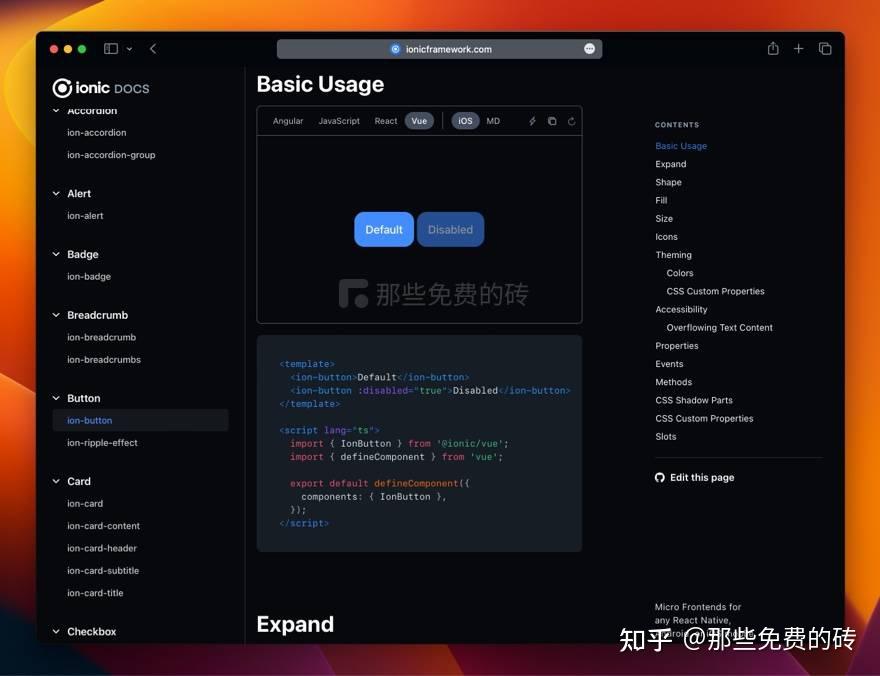This screenshot has width=880, height=676.
Task: Click the GitHub icon beside Edit this page
Action: point(659,477)
